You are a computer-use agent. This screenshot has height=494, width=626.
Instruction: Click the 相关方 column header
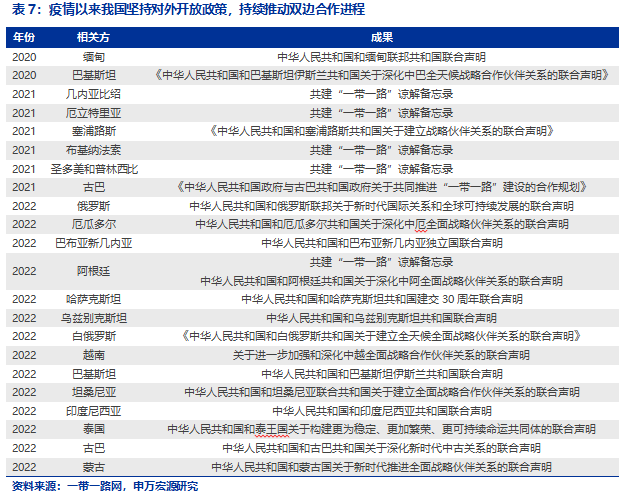[x=93, y=38]
